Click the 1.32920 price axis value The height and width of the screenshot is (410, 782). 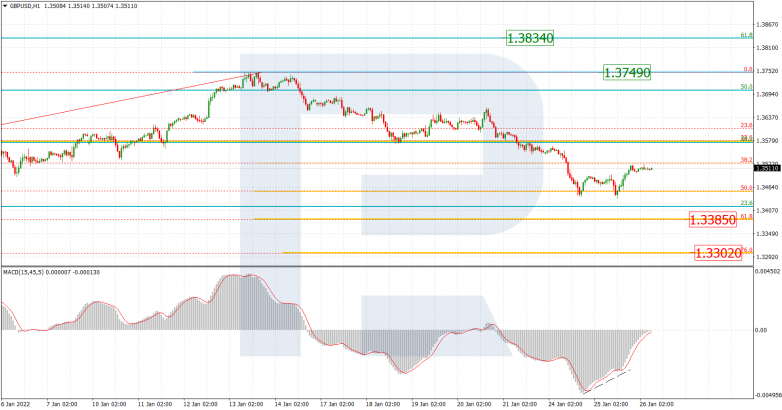point(767,257)
